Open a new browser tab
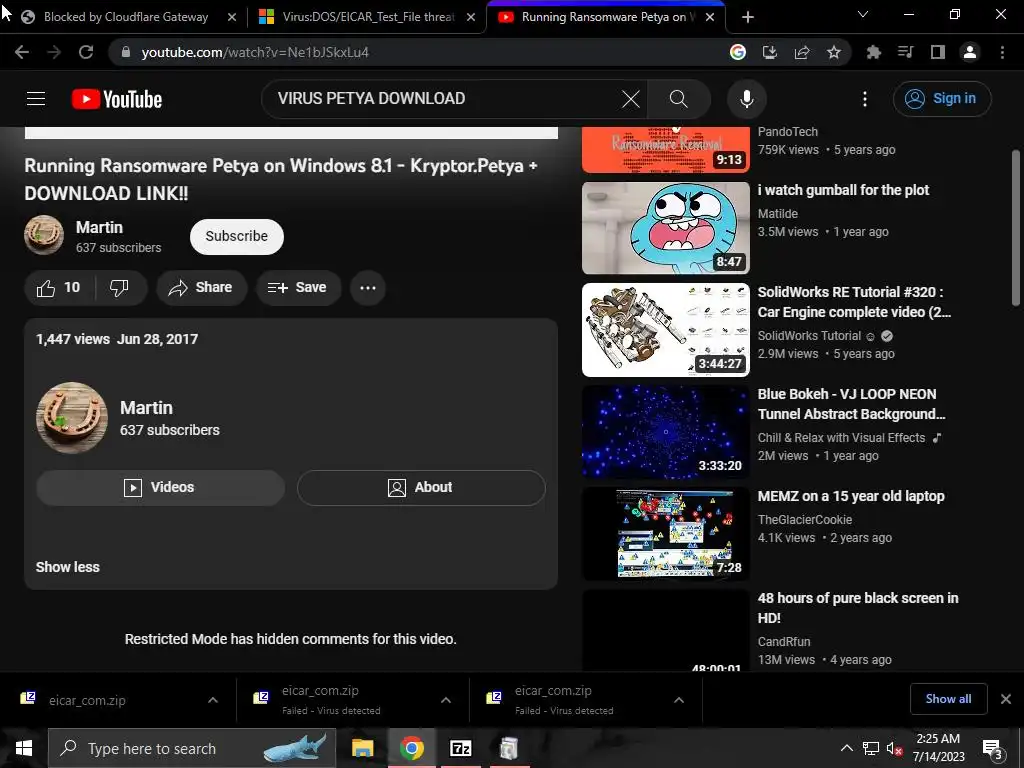Screen dimensions: 1024x768 click(x=748, y=17)
